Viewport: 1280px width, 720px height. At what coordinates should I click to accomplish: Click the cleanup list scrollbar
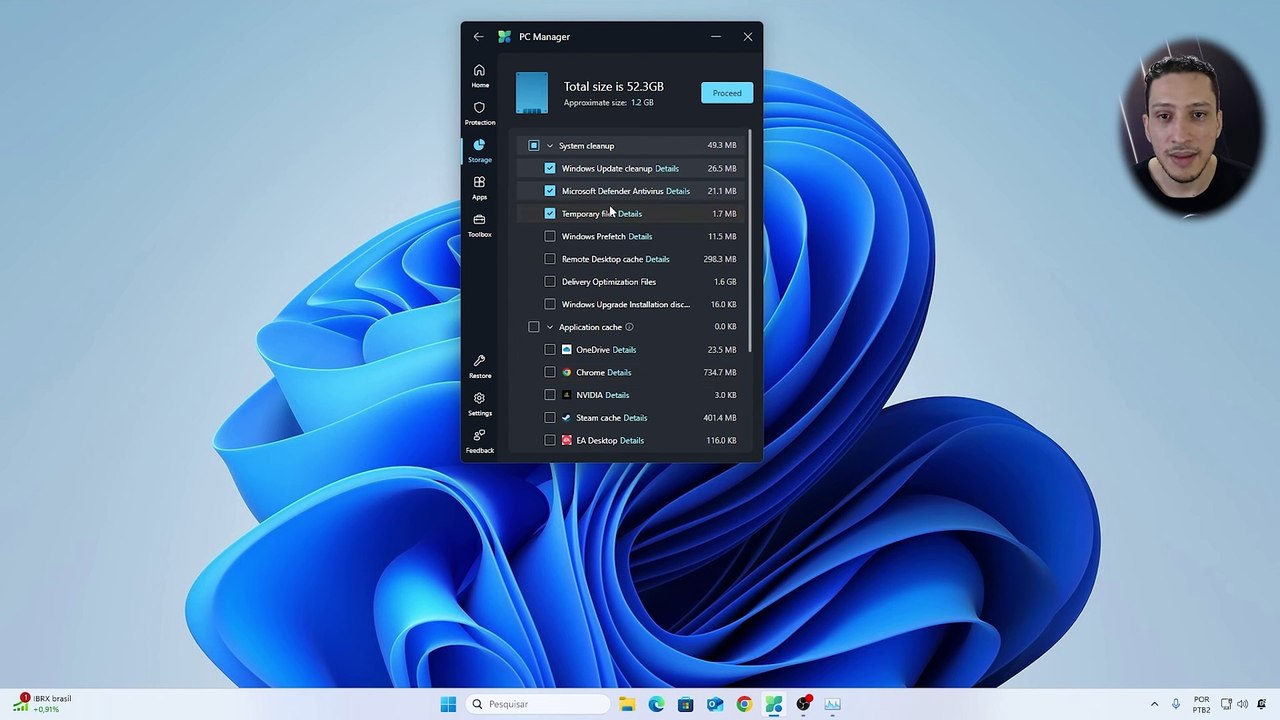(750, 240)
